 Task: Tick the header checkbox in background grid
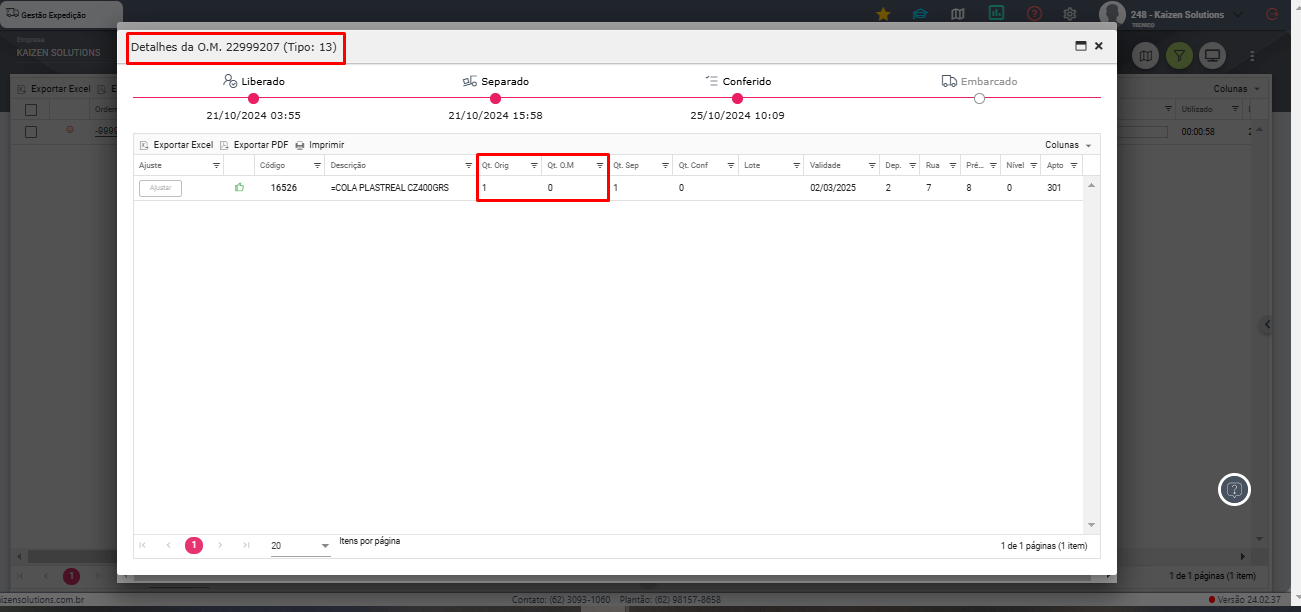pos(31,109)
